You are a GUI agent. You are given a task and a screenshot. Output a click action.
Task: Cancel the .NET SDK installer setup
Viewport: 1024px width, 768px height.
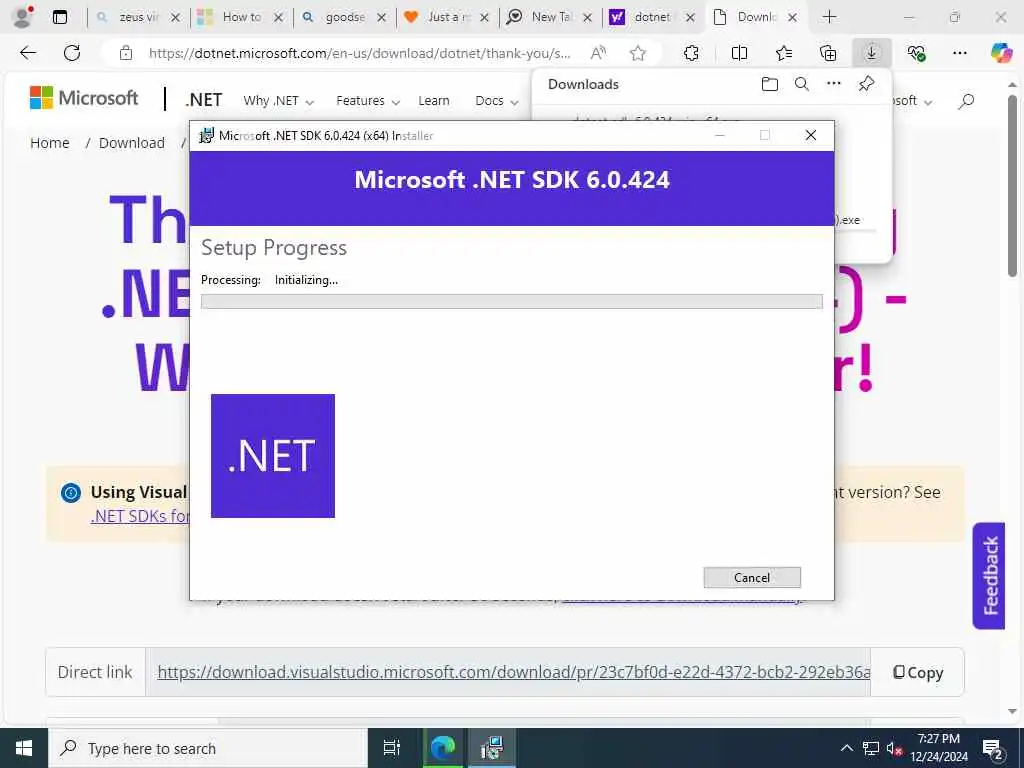752,577
